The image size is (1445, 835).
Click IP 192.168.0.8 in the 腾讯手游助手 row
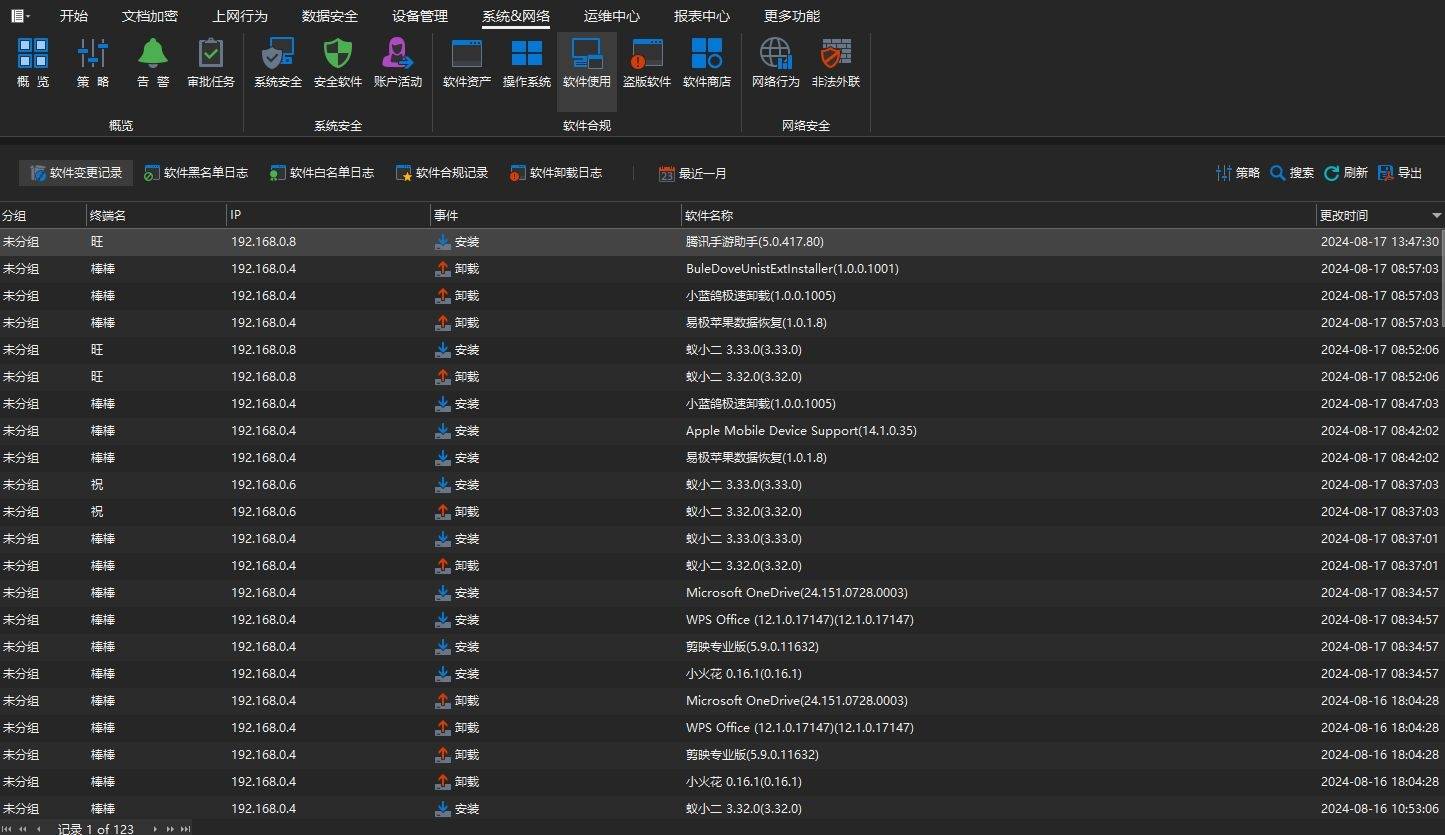[x=263, y=242]
